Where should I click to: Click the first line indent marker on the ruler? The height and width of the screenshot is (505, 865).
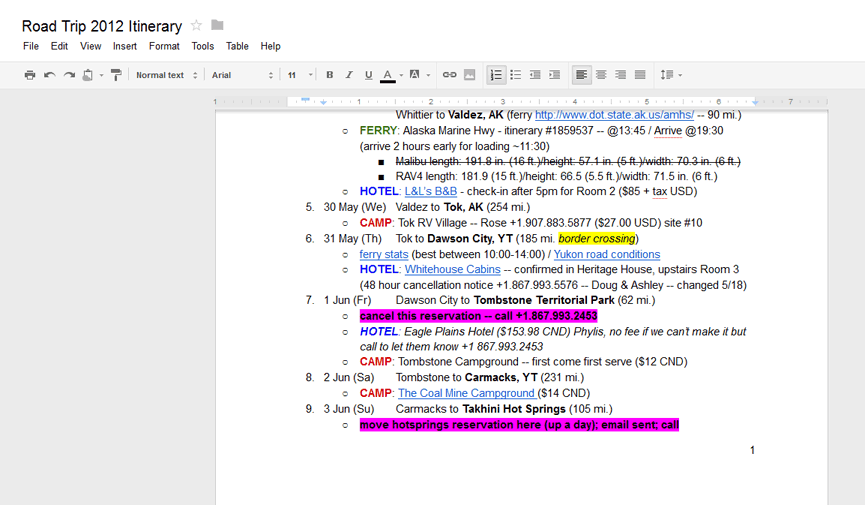pos(305,99)
